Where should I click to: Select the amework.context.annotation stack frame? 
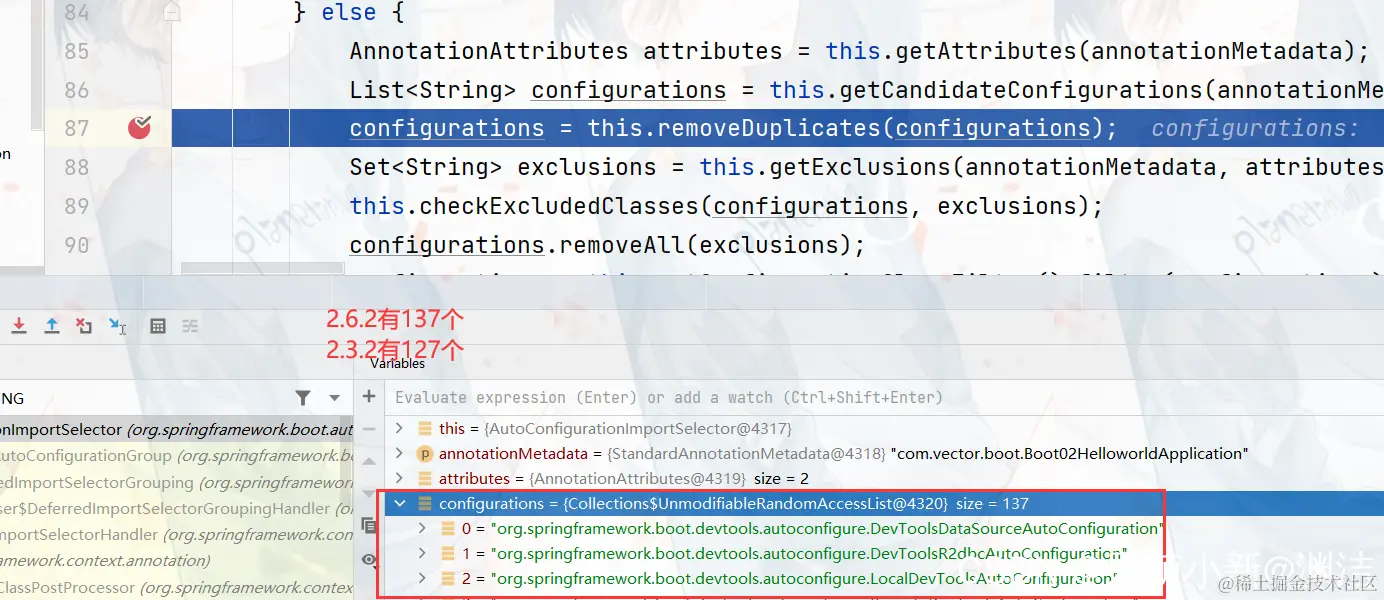coord(177,560)
